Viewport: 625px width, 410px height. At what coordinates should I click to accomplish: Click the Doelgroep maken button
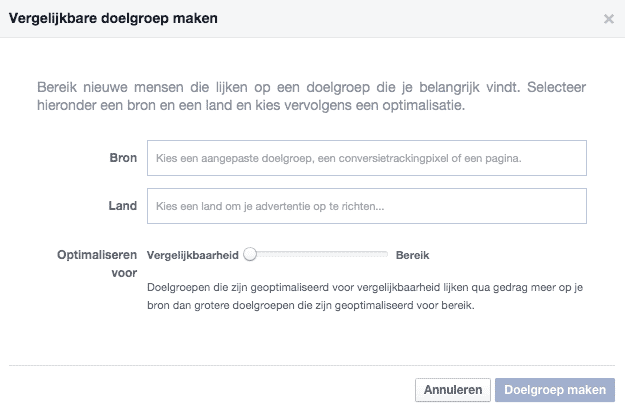pos(555,389)
